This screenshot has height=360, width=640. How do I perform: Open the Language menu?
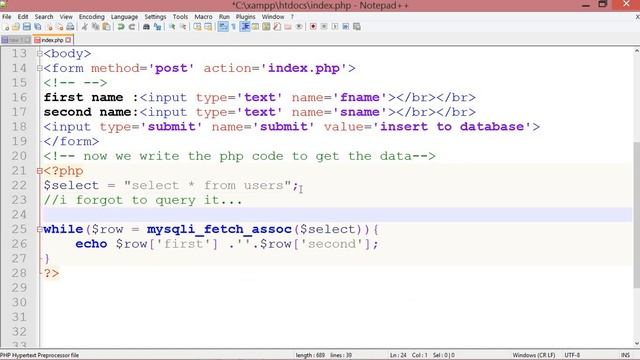(x=124, y=17)
